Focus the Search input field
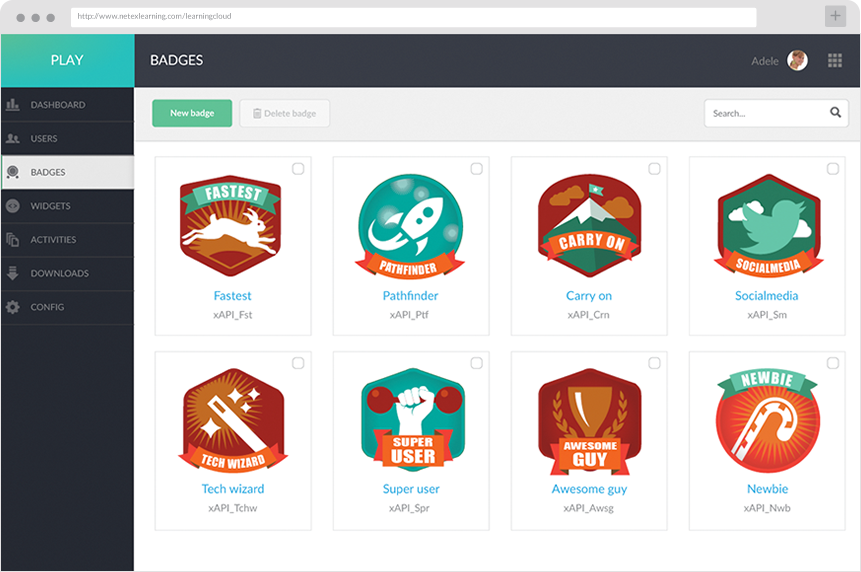This screenshot has height=572, width=861. tap(765, 114)
